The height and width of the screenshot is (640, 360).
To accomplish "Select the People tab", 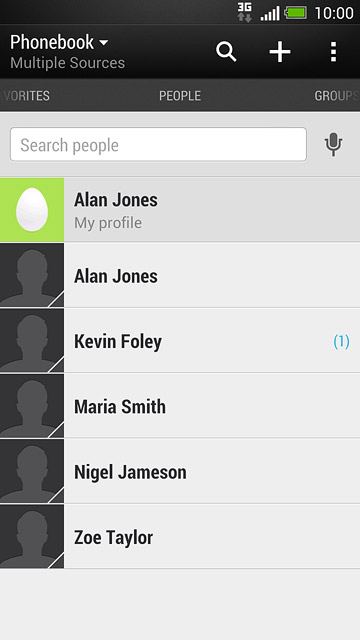I will (180, 96).
